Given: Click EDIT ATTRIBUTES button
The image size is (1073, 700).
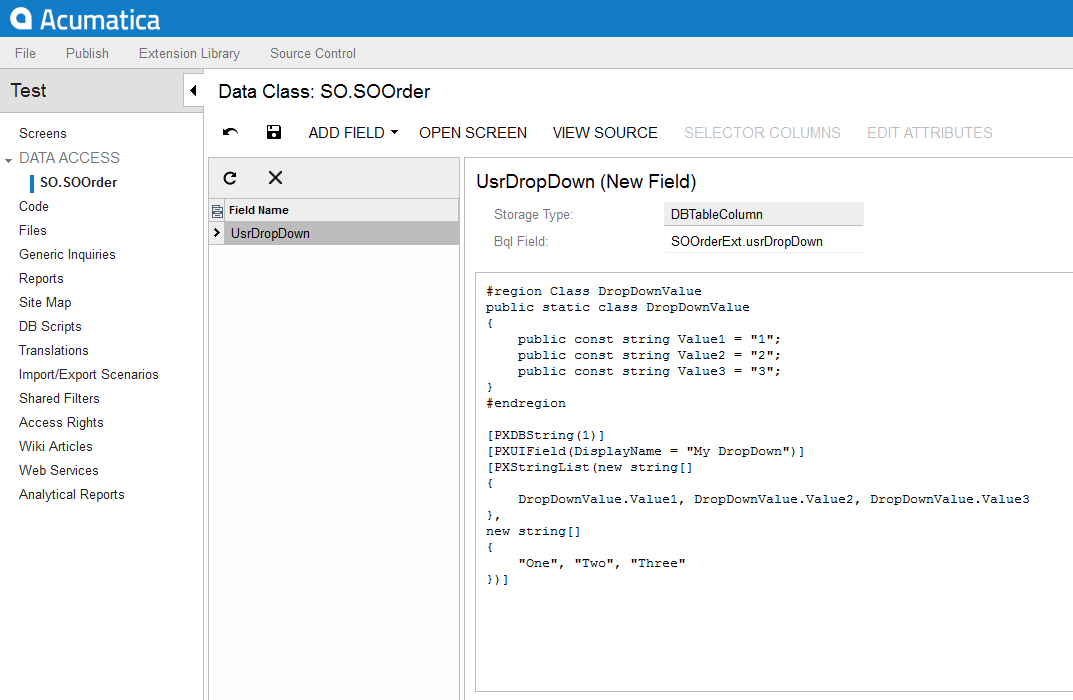Looking at the screenshot, I should click(929, 133).
